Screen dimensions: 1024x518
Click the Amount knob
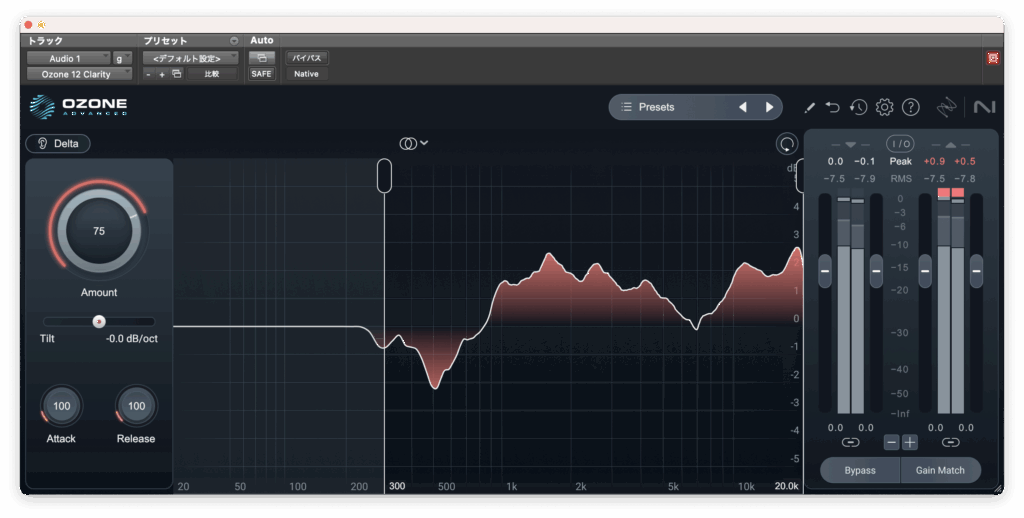98,231
